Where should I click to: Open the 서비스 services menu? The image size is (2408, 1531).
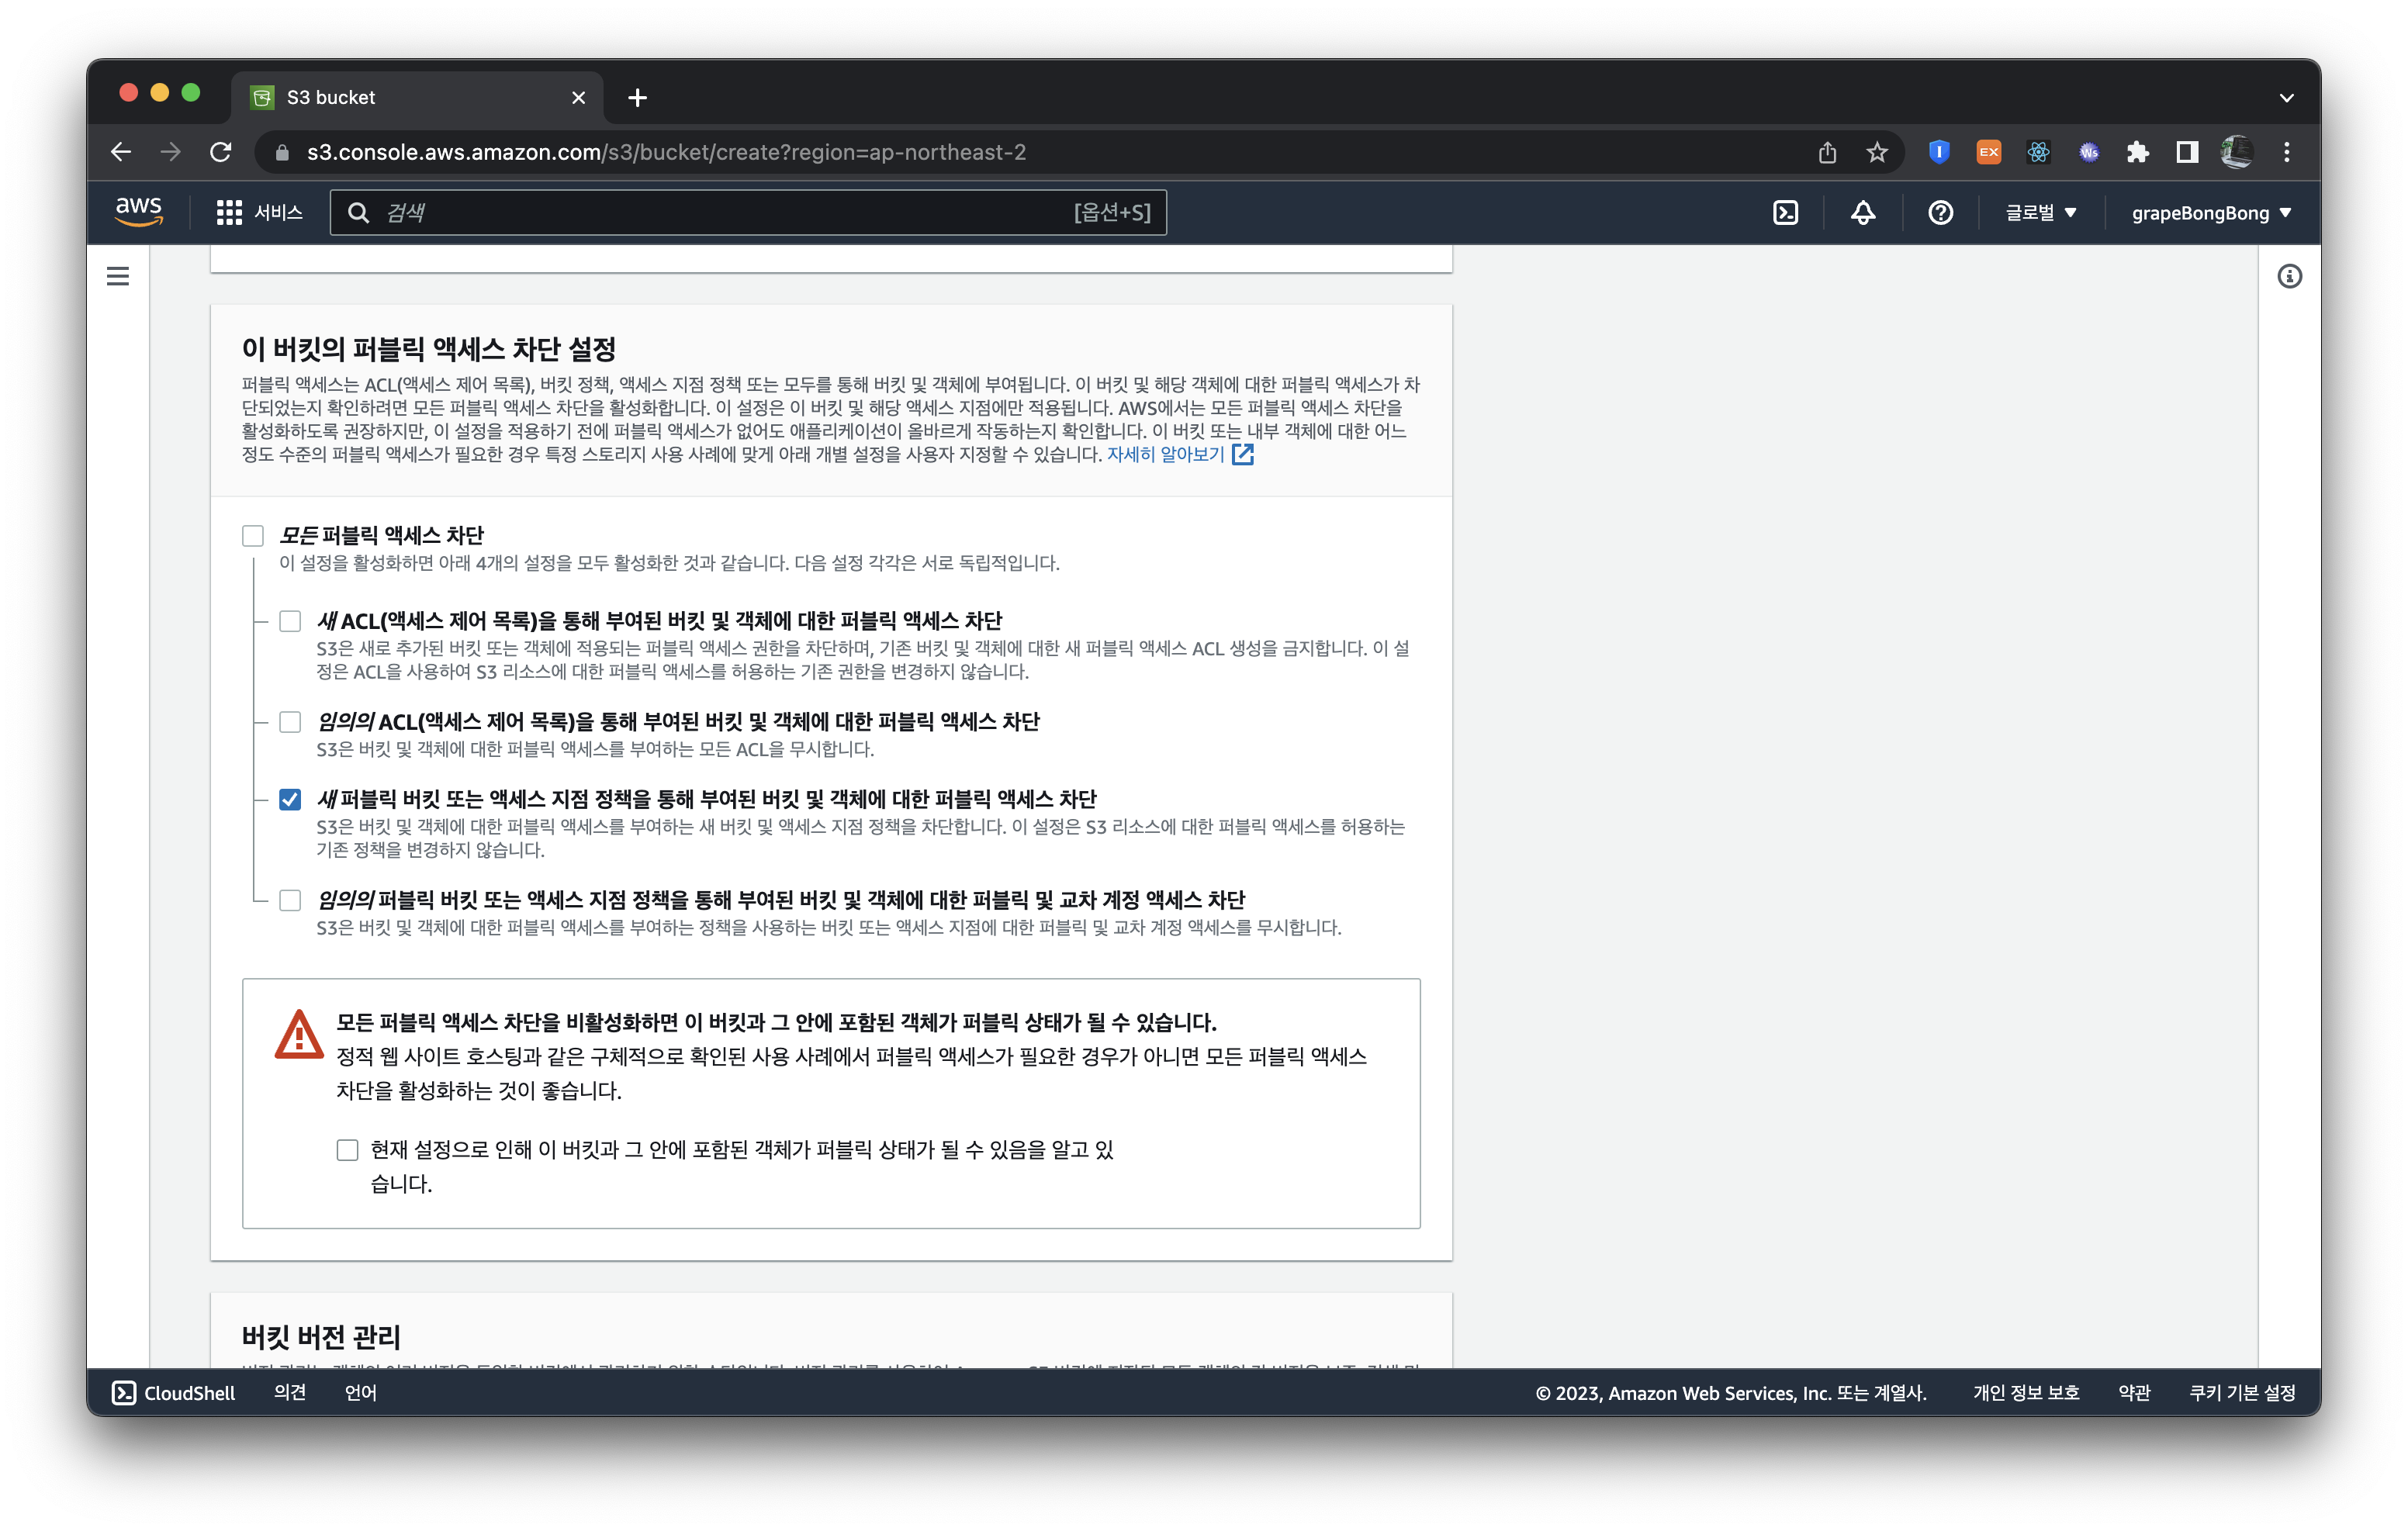pos(260,212)
